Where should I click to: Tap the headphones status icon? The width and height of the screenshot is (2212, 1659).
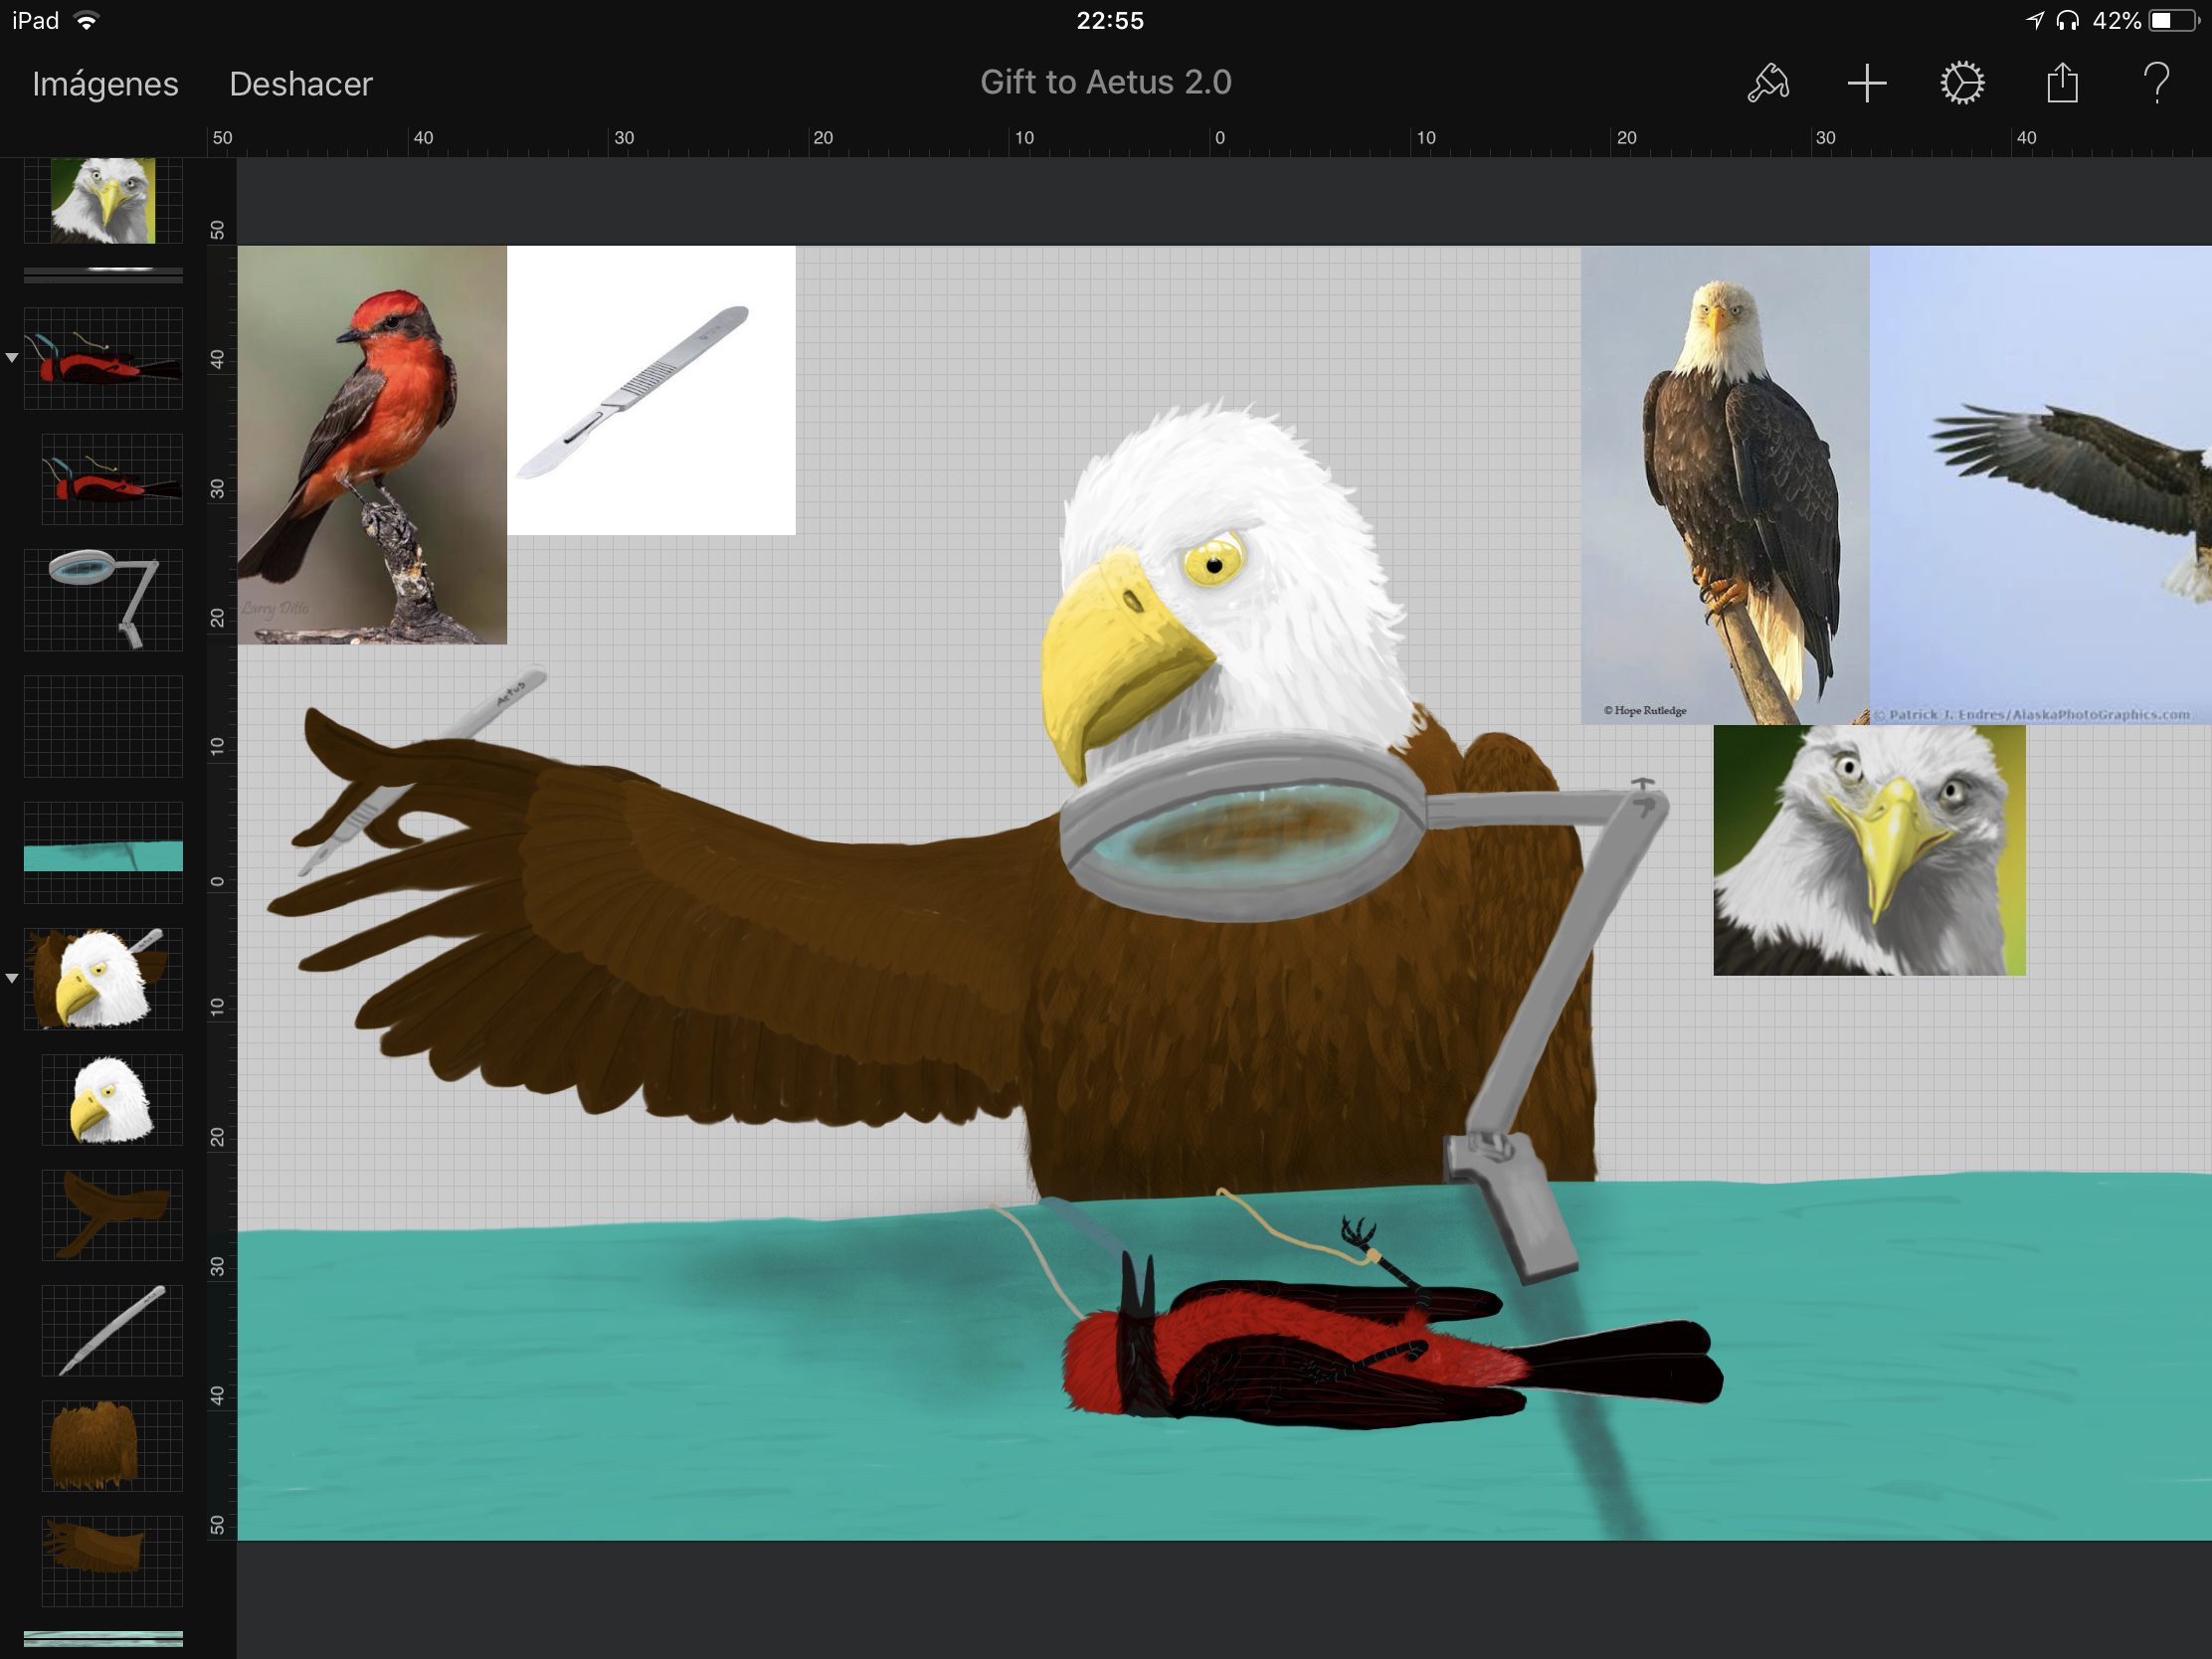click(2067, 20)
